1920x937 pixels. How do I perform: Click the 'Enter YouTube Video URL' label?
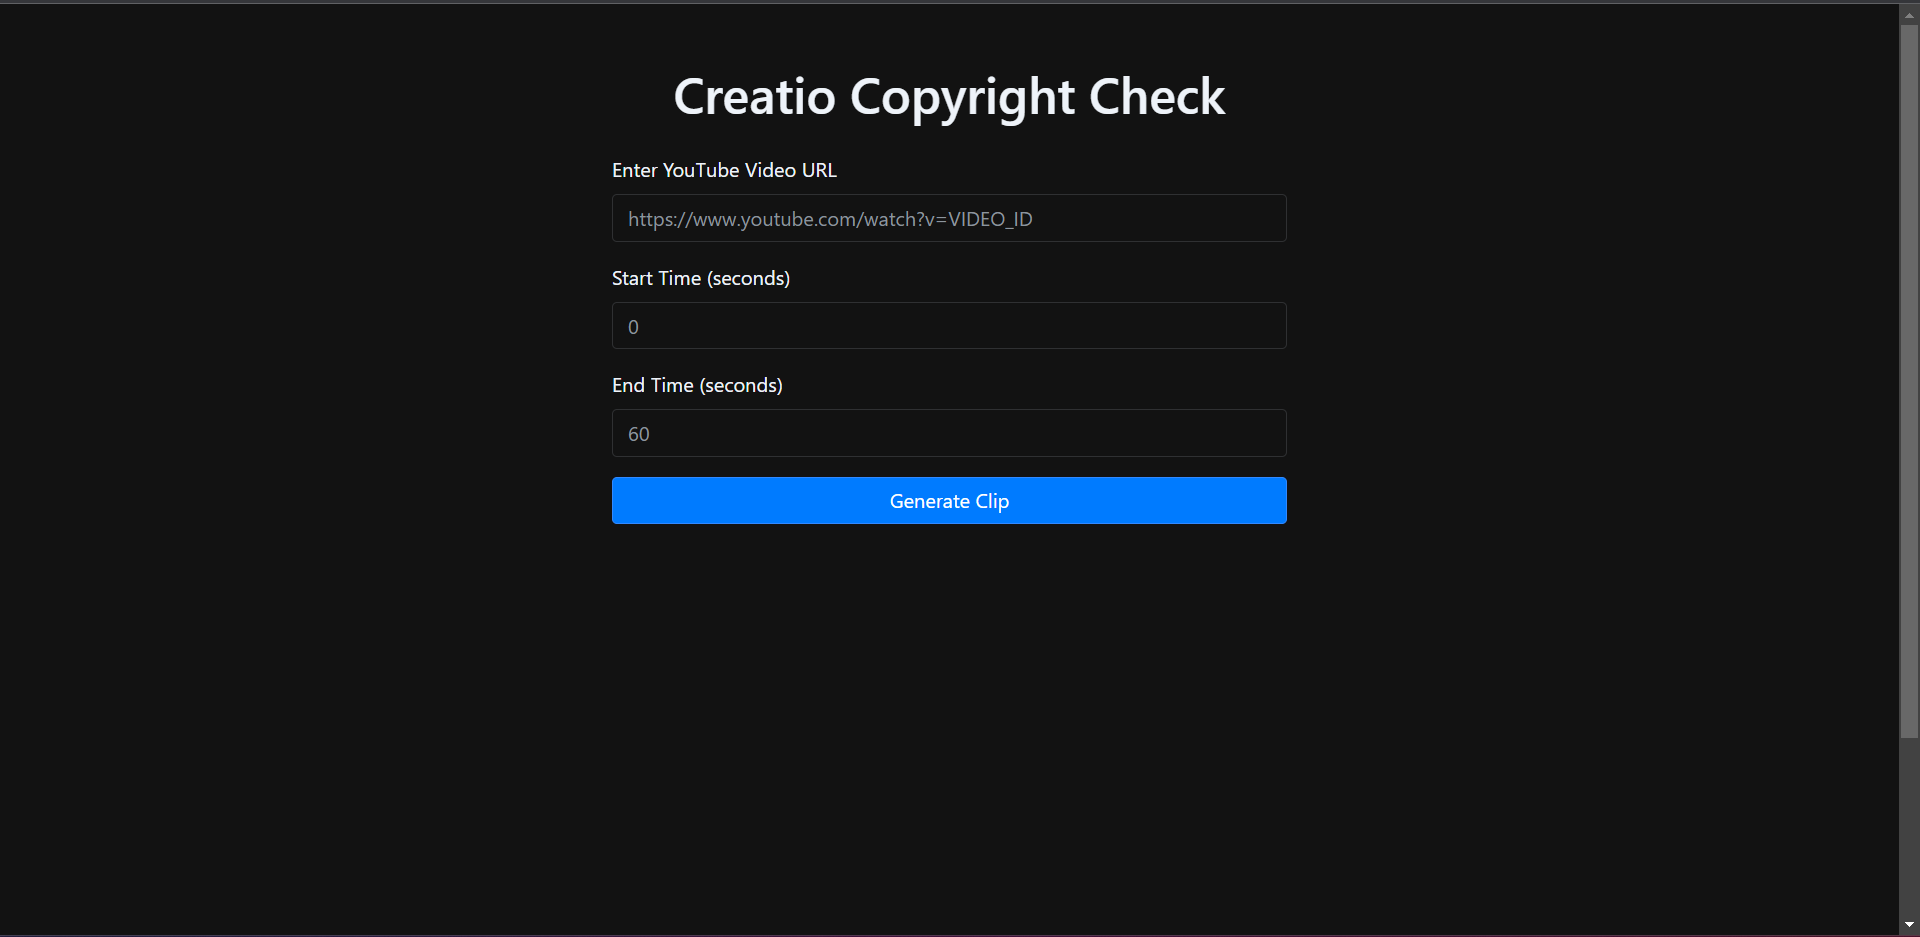(724, 170)
